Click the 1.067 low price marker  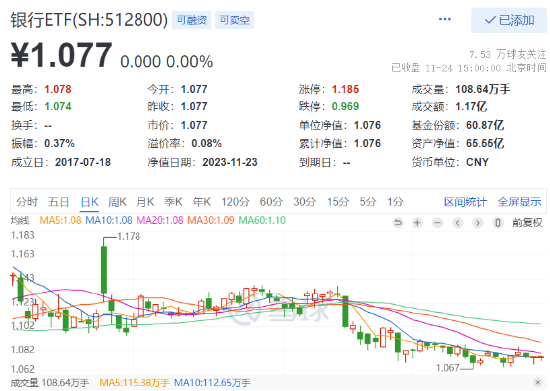point(448,368)
